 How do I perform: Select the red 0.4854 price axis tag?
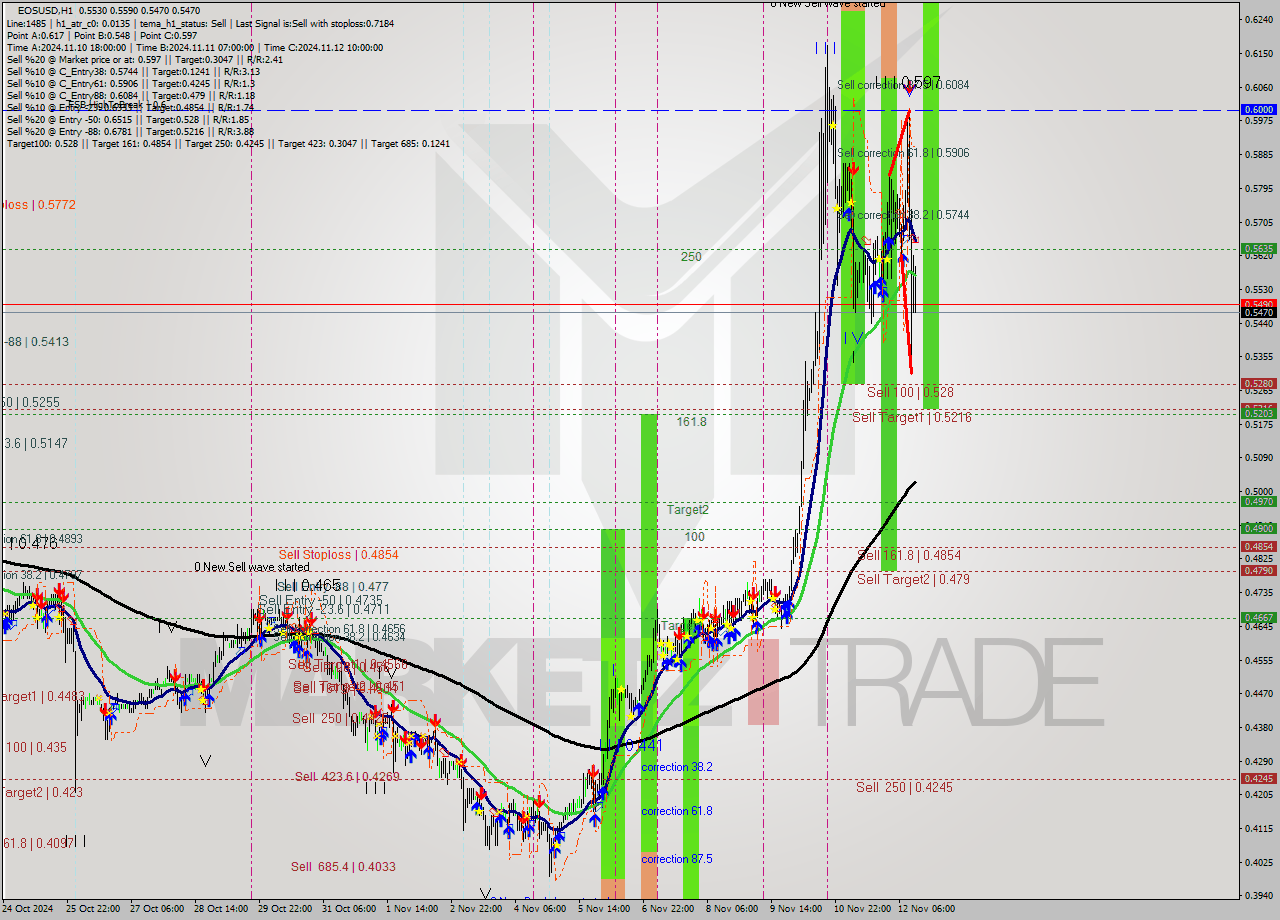click(1258, 547)
